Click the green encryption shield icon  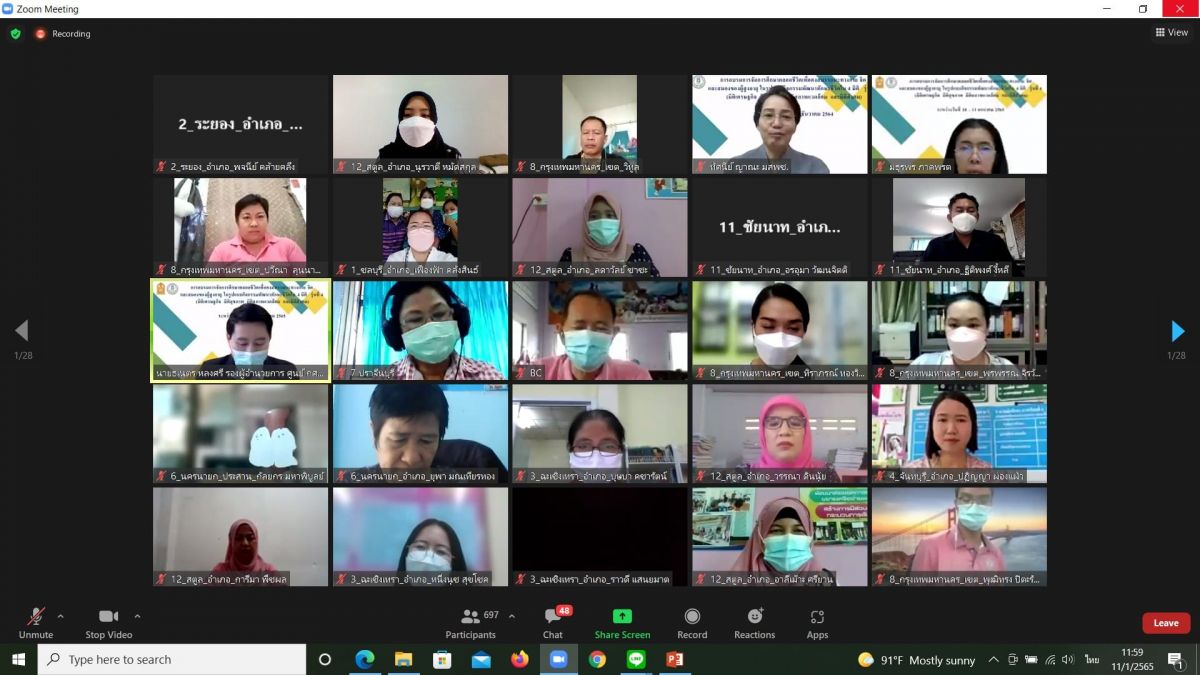15,33
